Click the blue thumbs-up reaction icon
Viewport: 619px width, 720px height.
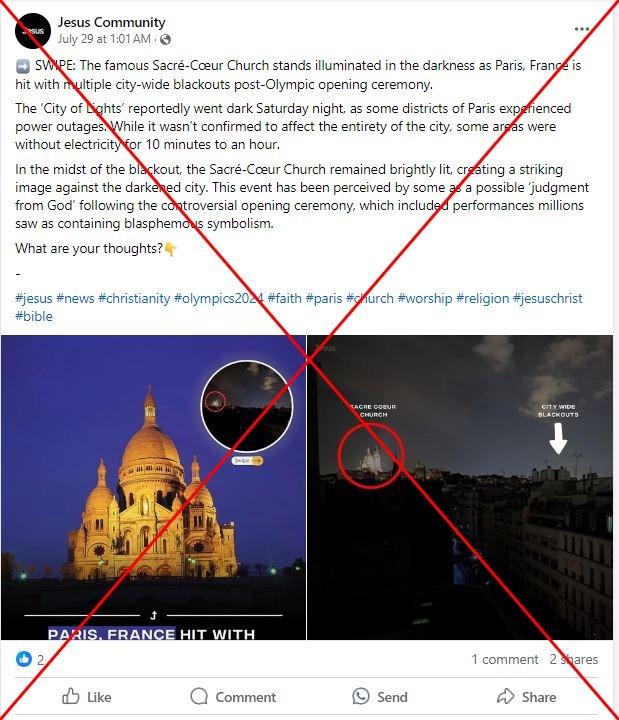pos(24,659)
